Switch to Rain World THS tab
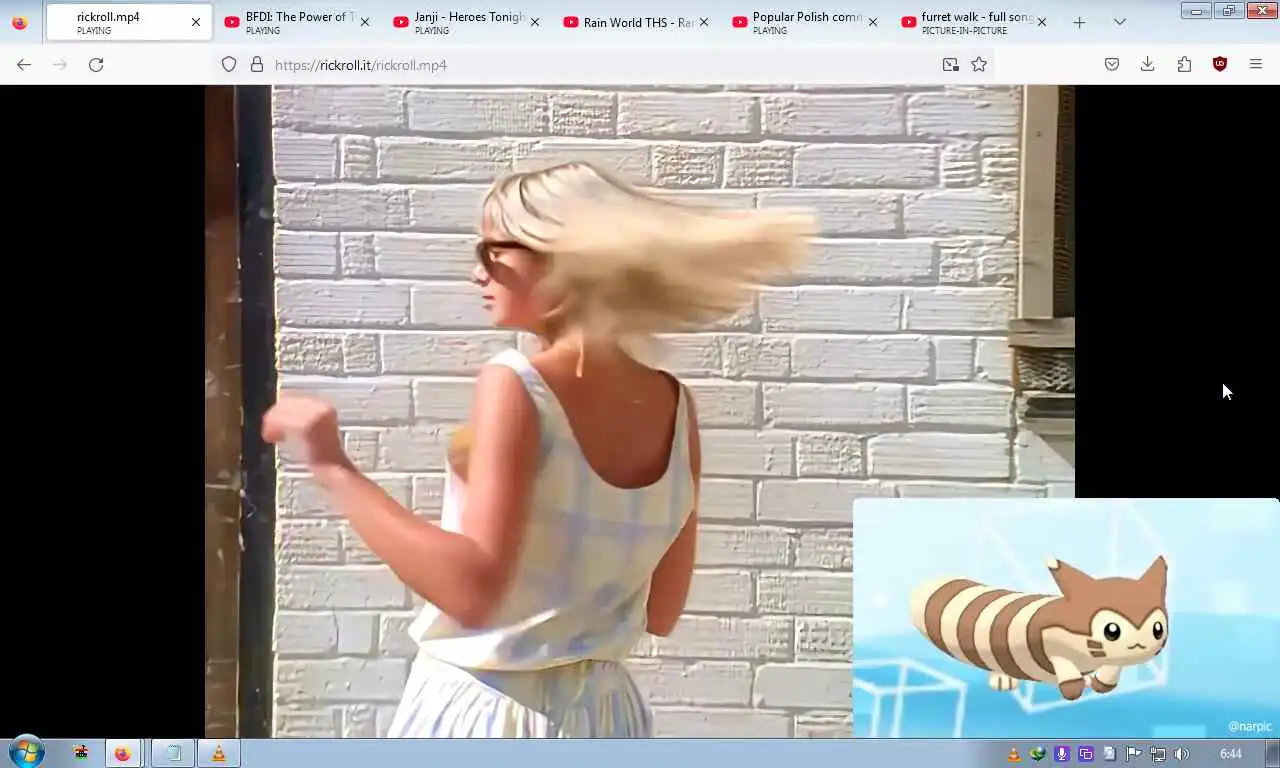This screenshot has width=1280, height=768. (636, 22)
